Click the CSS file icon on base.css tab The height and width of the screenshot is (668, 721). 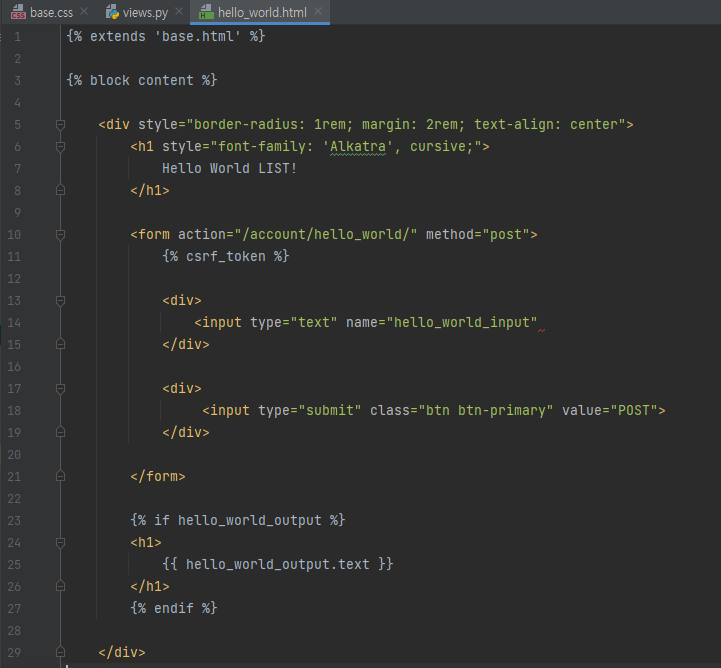tap(18, 12)
